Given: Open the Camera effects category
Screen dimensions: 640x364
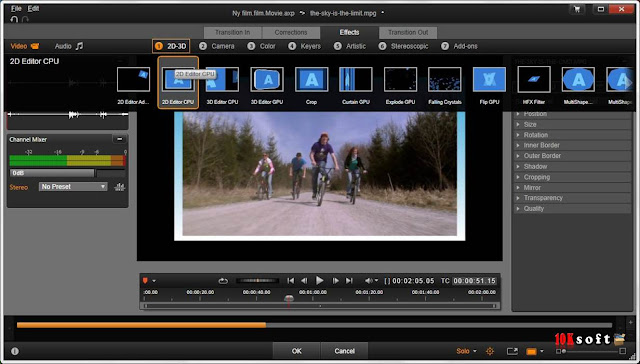Looking at the screenshot, I should coord(217,46).
